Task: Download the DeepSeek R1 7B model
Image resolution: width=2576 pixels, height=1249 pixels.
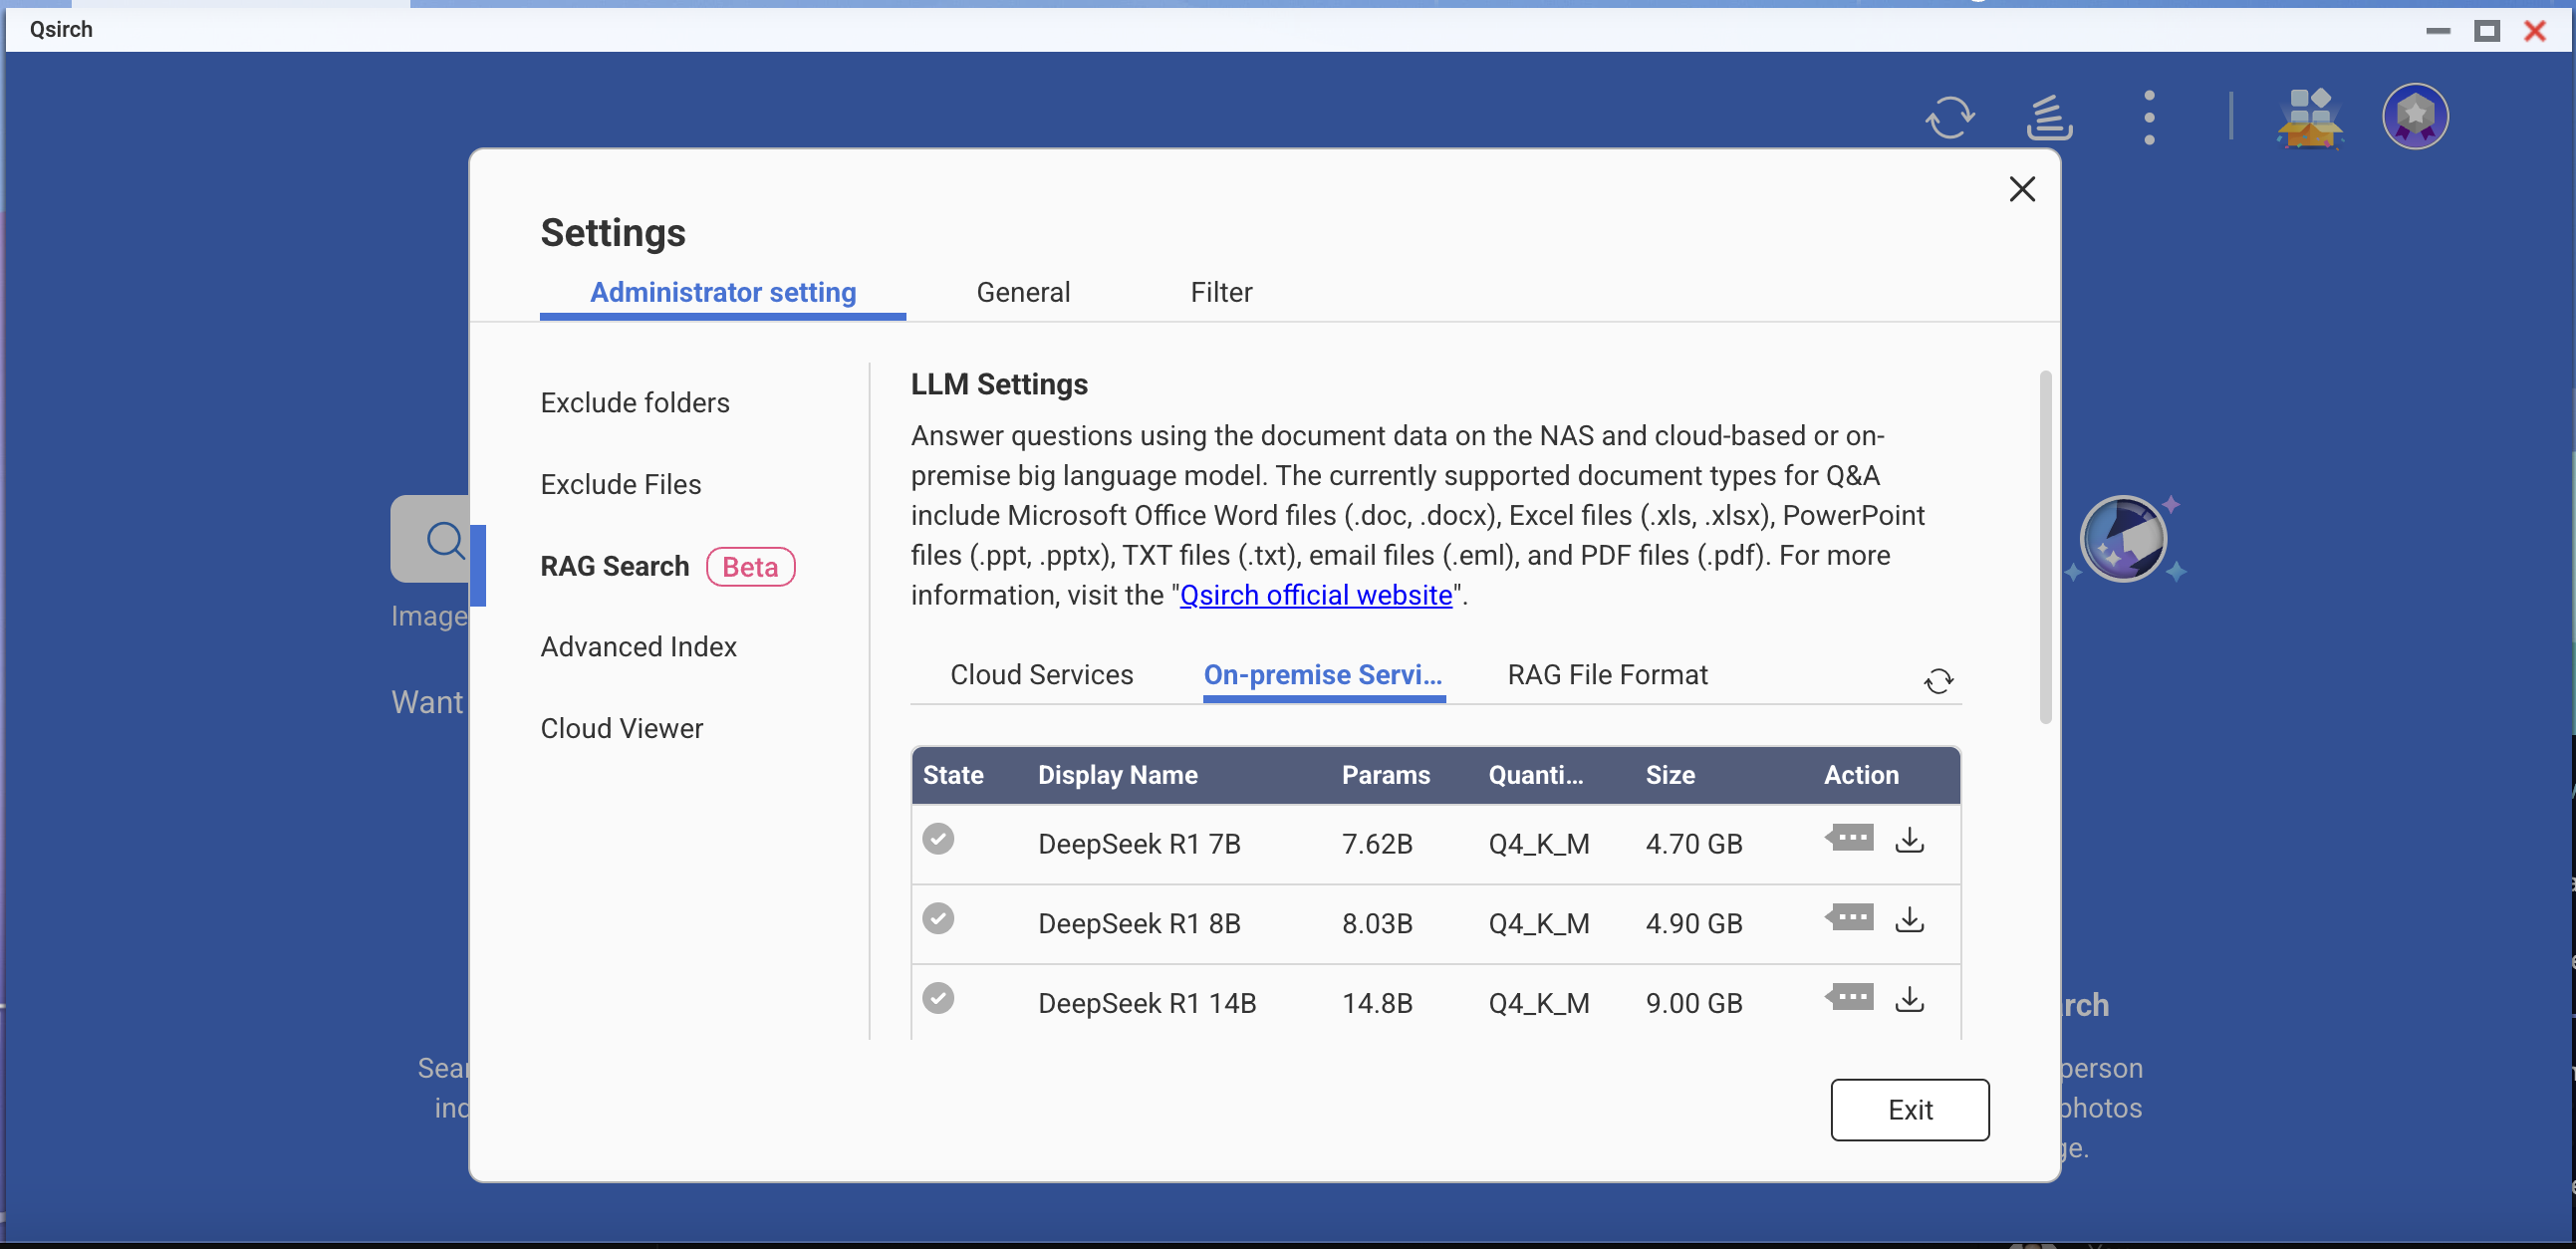Action: pyautogui.click(x=1909, y=840)
